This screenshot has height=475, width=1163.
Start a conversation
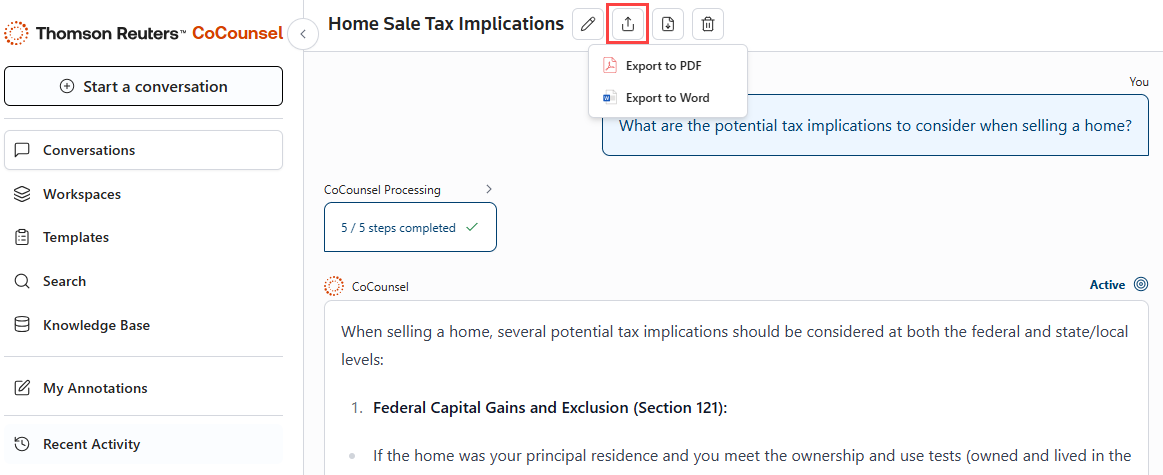click(144, 87)
